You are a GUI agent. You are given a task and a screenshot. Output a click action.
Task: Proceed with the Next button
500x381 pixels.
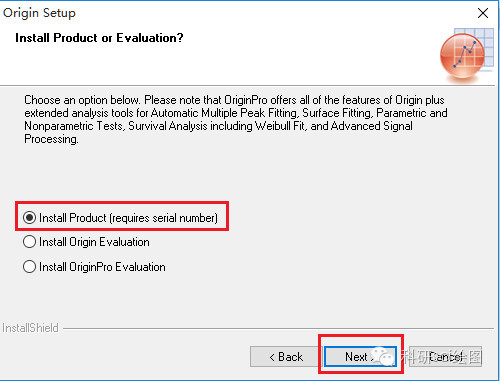click(x=360, y=357)
